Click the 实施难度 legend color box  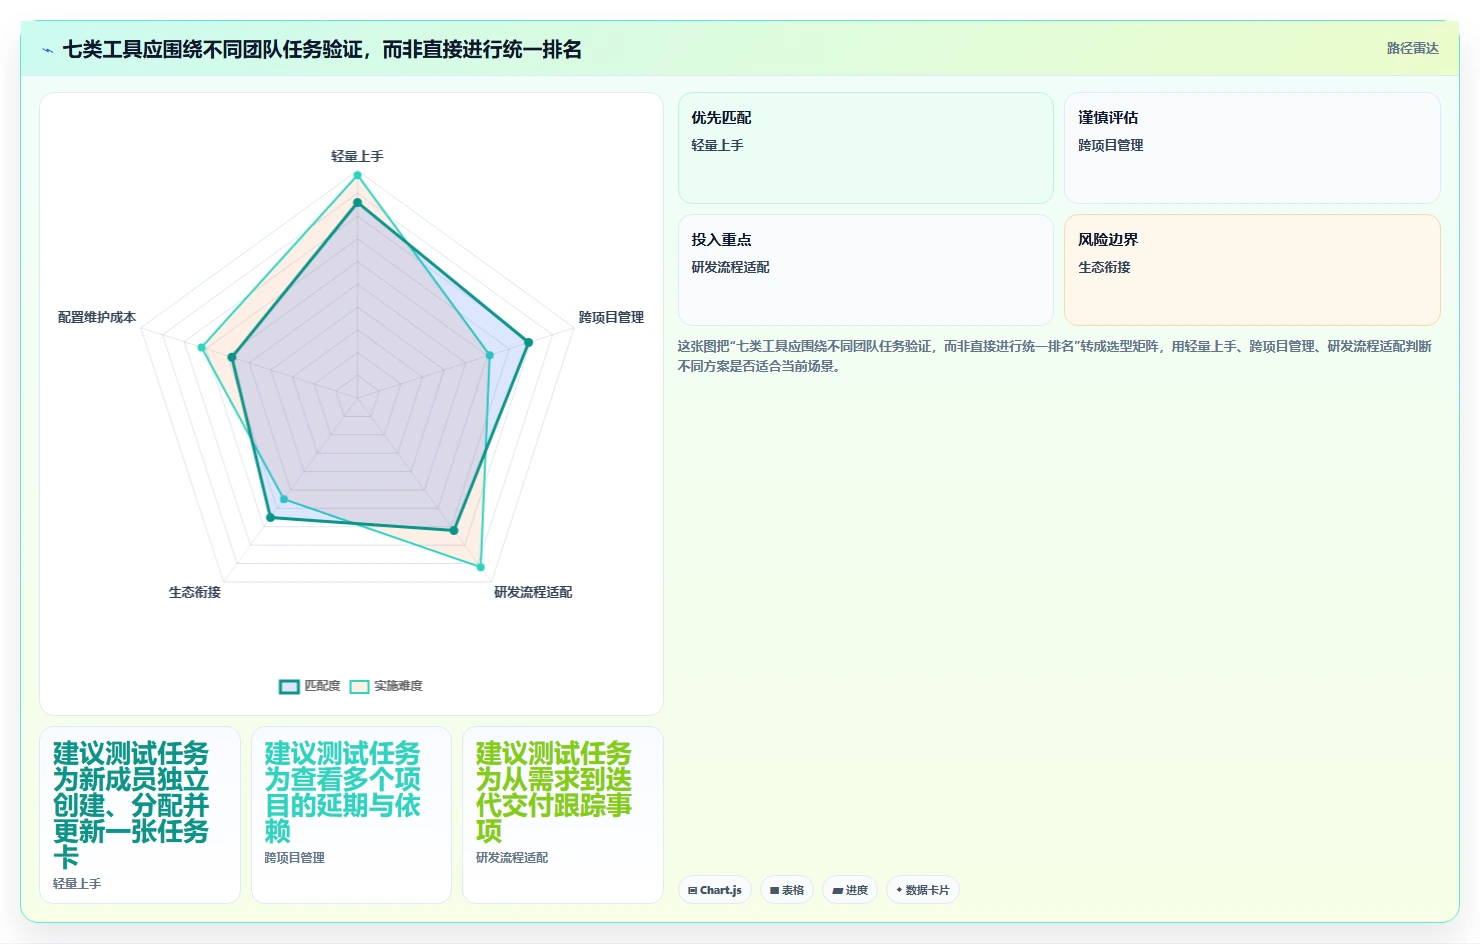pos(359,686)
